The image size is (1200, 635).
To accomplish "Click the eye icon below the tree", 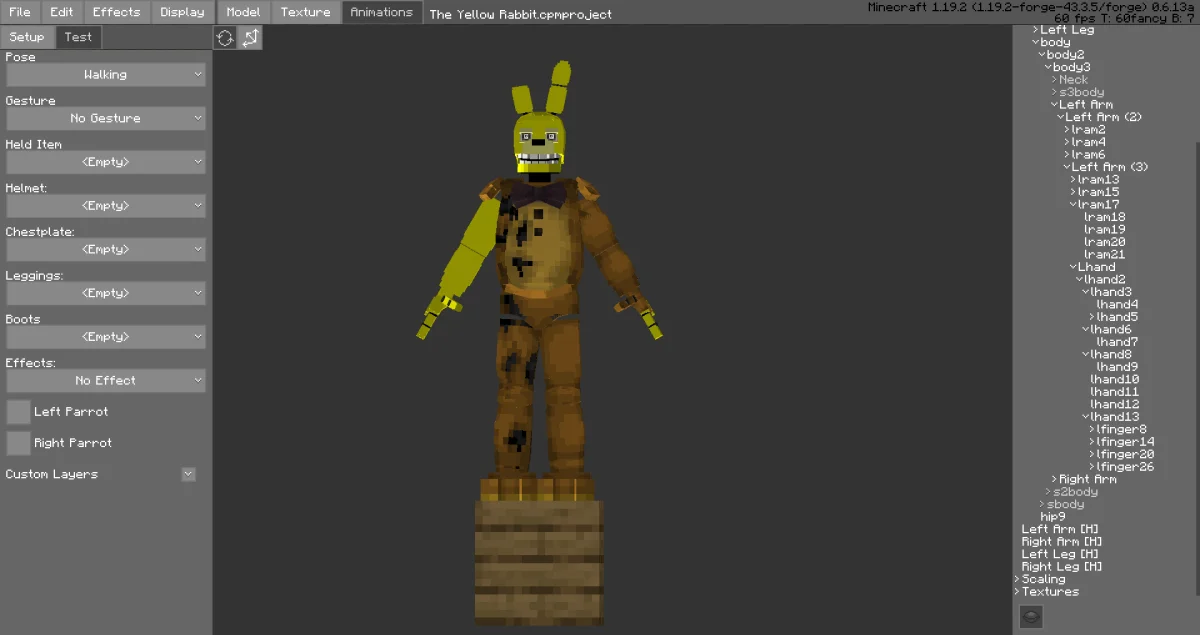I will tap(1031, 617).
